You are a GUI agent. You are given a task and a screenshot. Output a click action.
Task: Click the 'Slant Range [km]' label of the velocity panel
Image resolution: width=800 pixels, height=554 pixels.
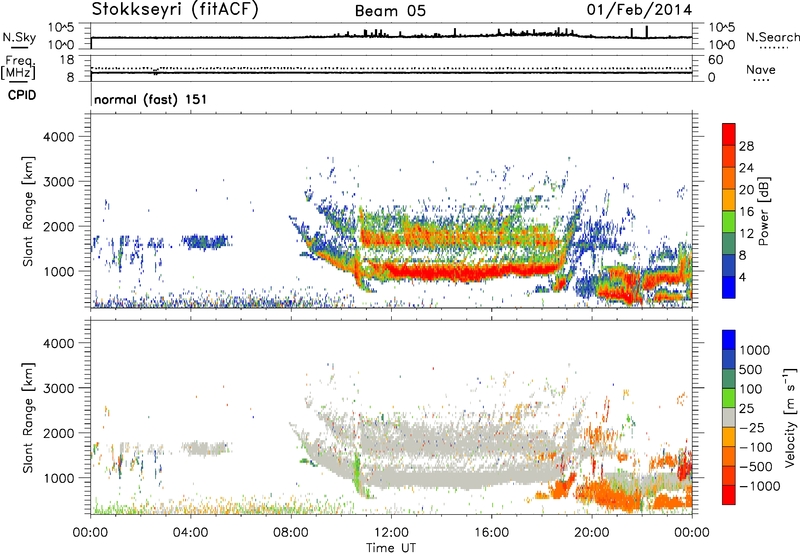(28, 418)
